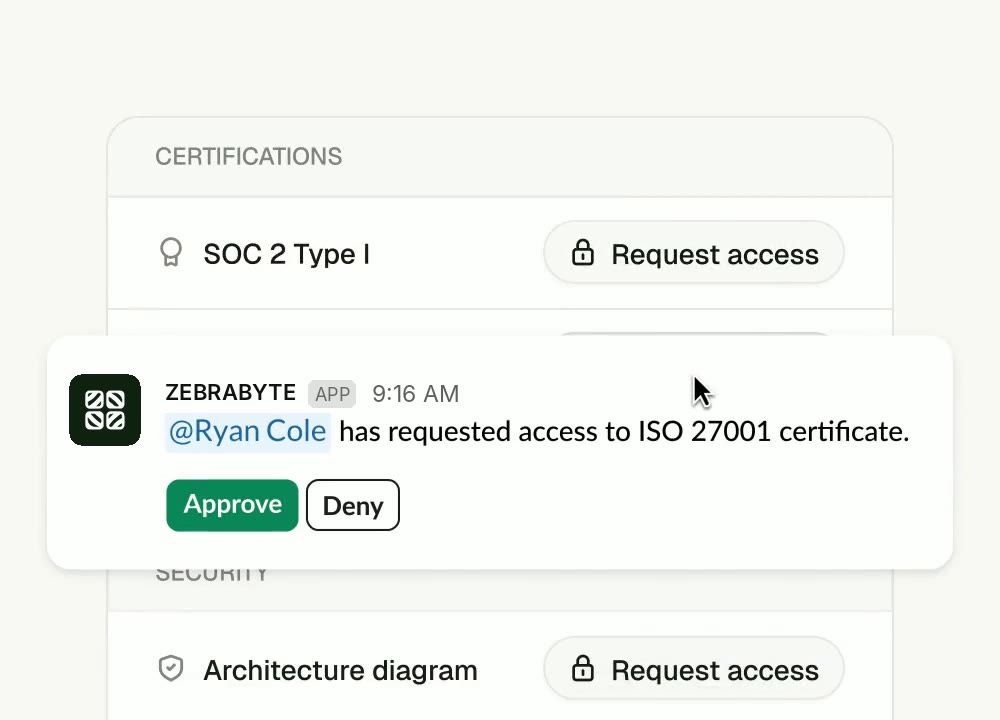Click the award ribbon icon beside SOC 2
This screenshot has width=1000, height=720.
click(170, 253)
